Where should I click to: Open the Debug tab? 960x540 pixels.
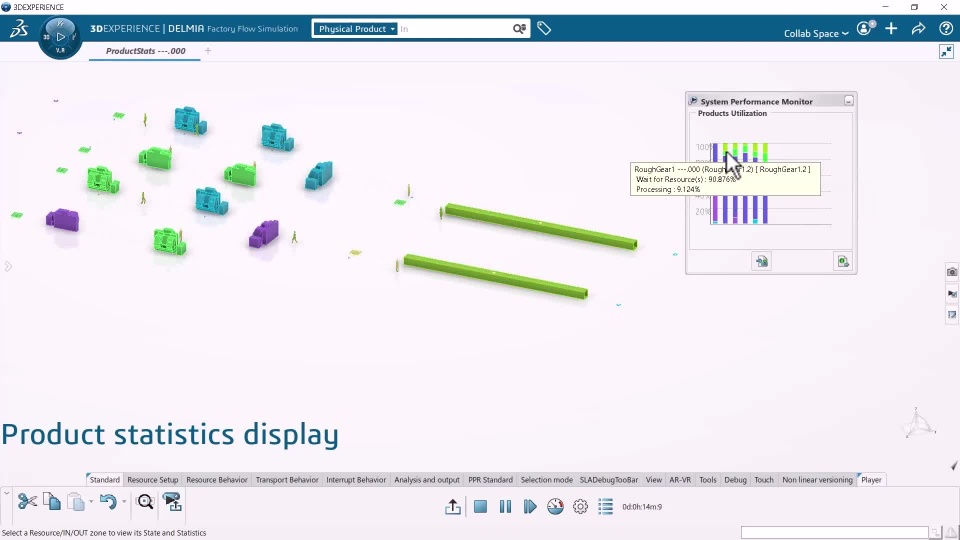click(x=735, y=480)
